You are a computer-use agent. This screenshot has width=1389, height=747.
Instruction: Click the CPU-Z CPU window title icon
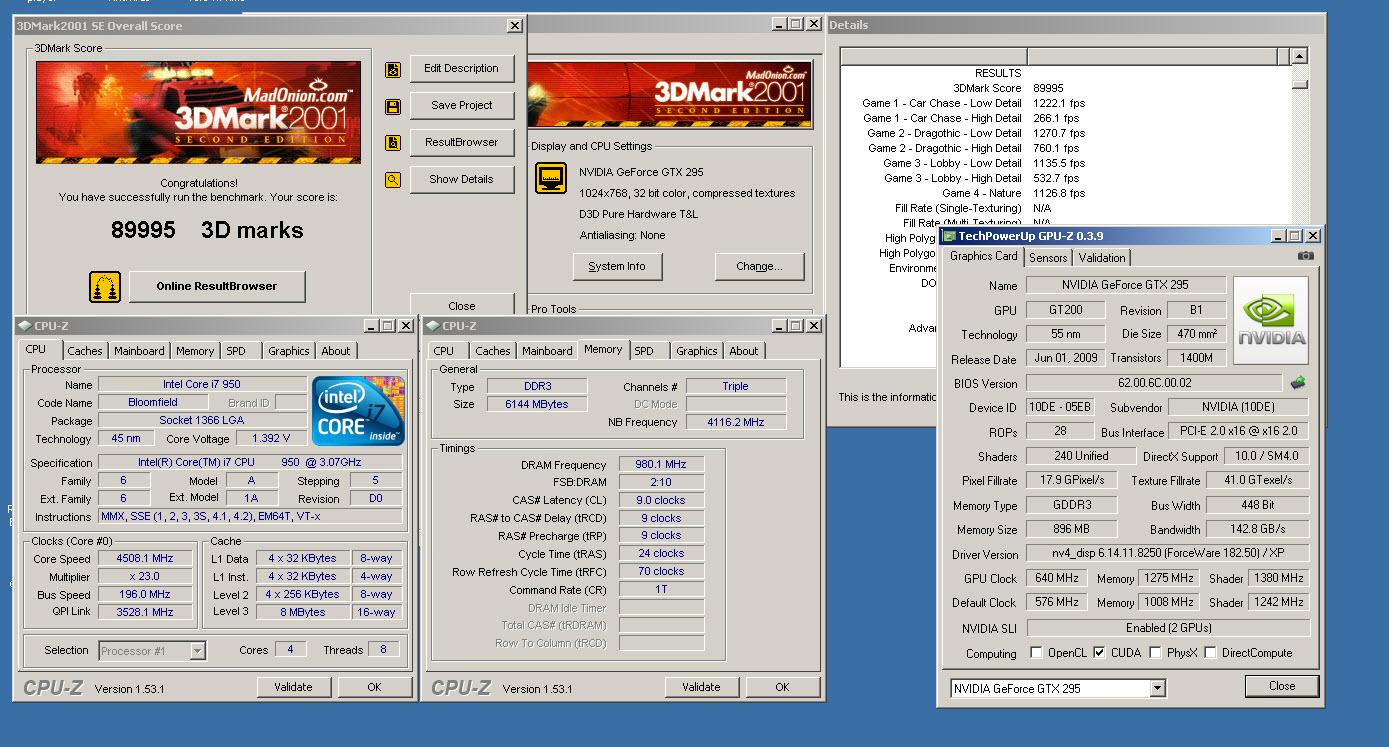click(25, 326)
